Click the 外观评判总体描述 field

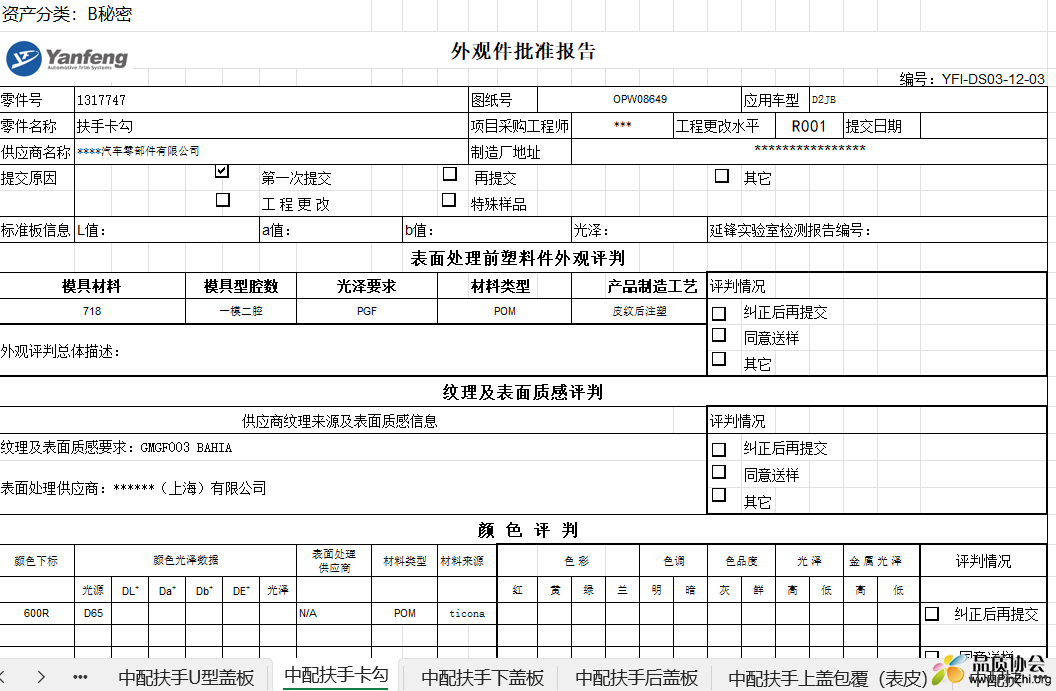353,351
